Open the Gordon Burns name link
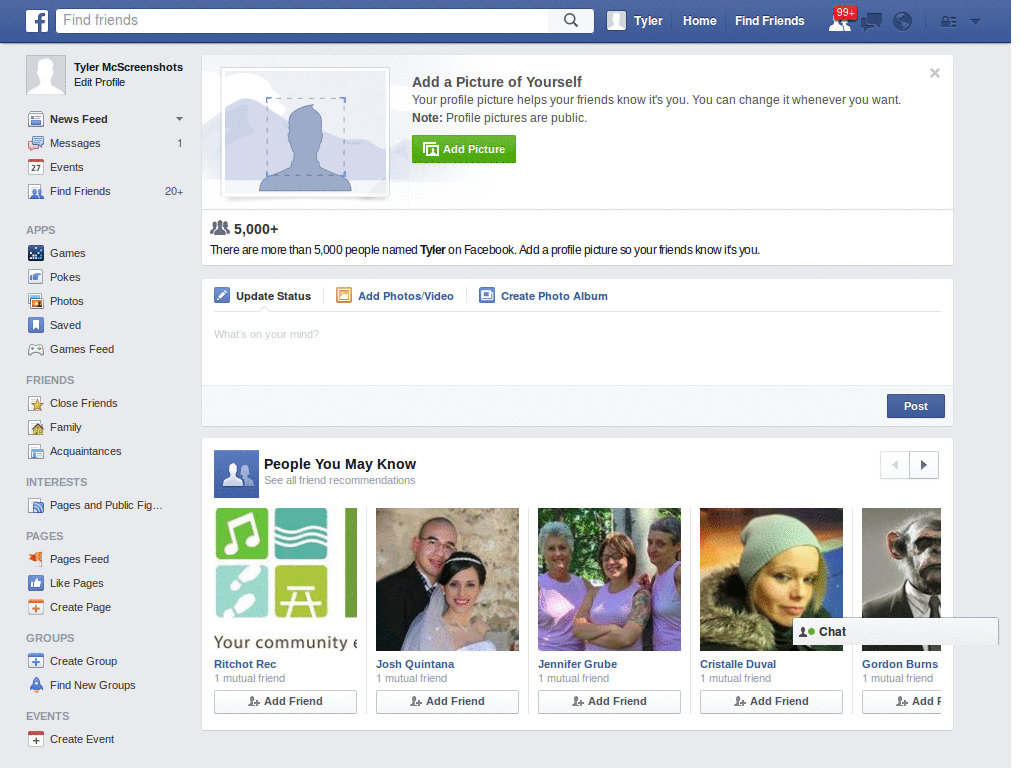The image size is (1024, 768). pos(900,664)
